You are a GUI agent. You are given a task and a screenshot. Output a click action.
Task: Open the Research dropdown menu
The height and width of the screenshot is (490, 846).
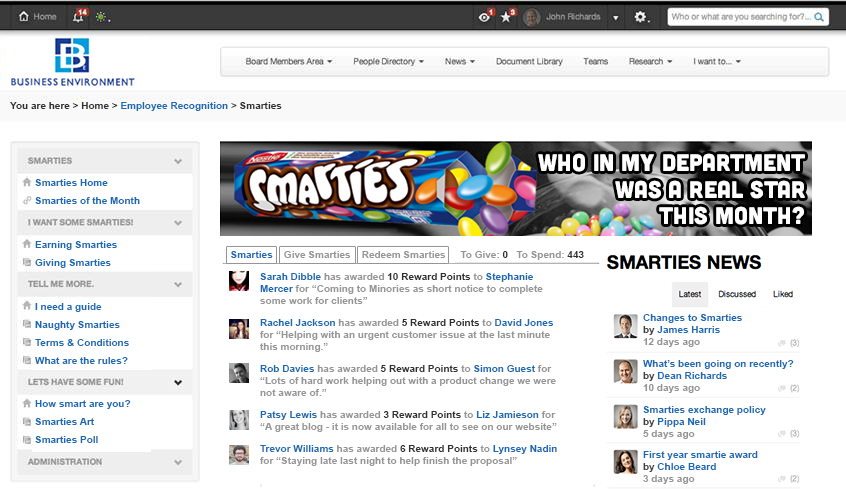tap(650, 62)
